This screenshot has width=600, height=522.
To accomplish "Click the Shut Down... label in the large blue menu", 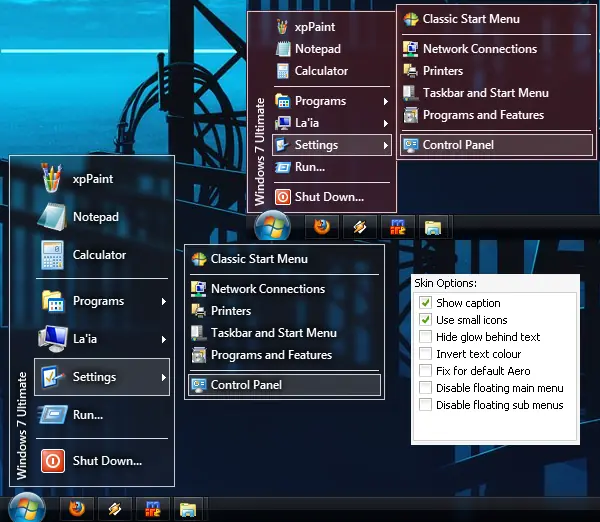I will [x=108, y=461].
